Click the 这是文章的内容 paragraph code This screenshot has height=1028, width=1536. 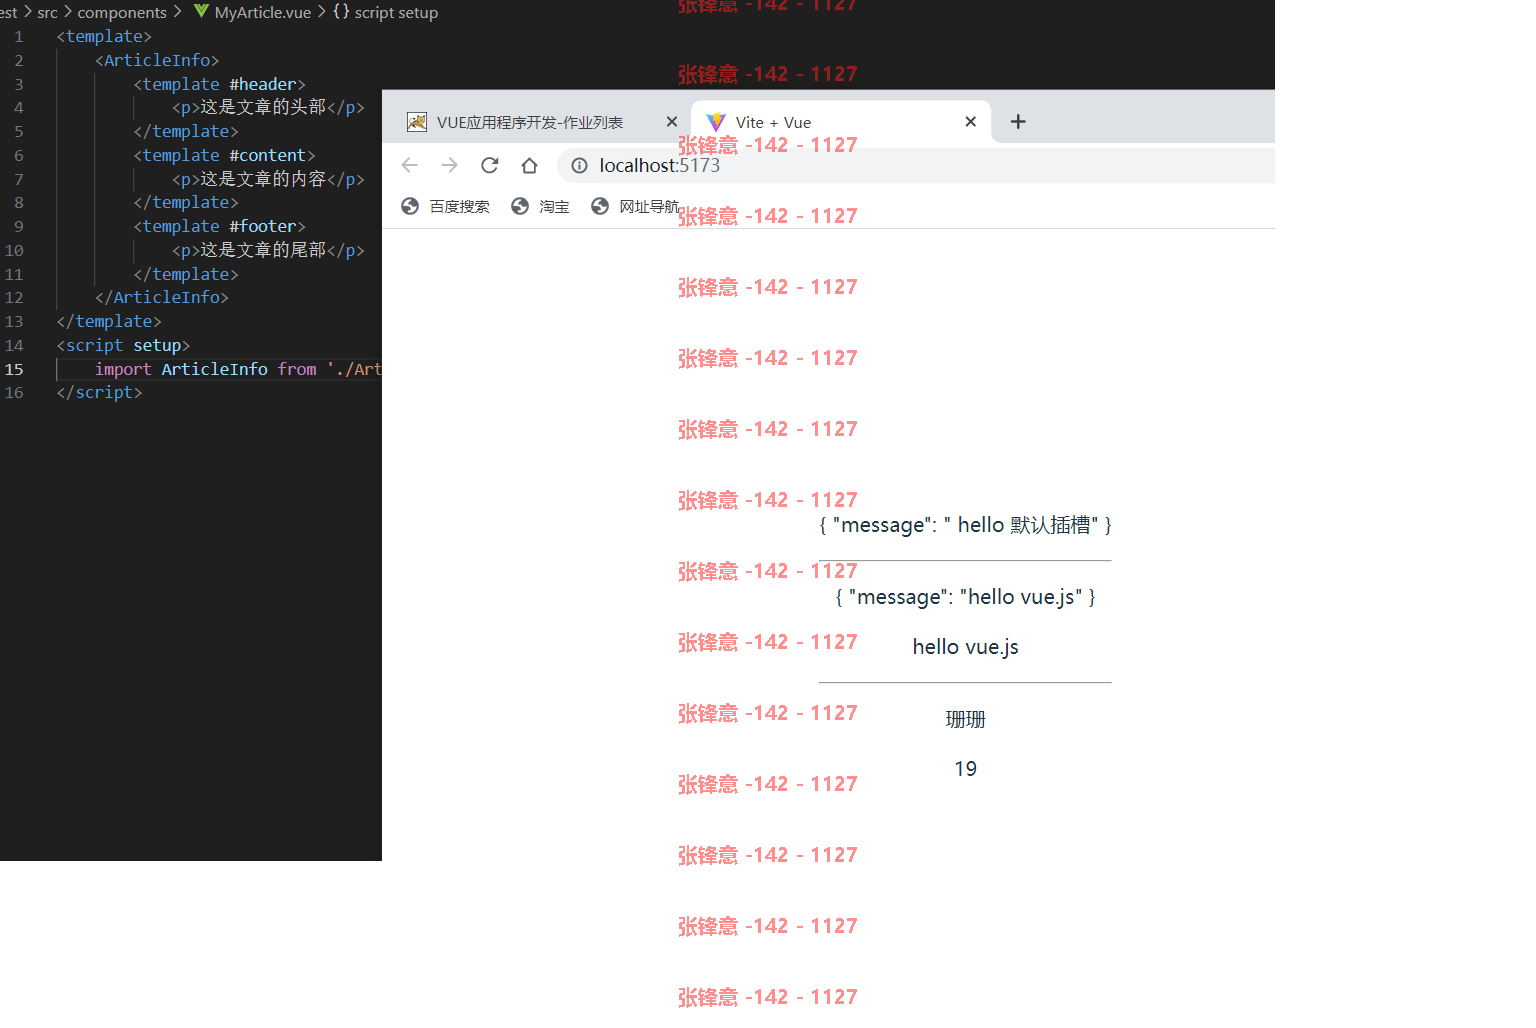(x=268, y=179)
